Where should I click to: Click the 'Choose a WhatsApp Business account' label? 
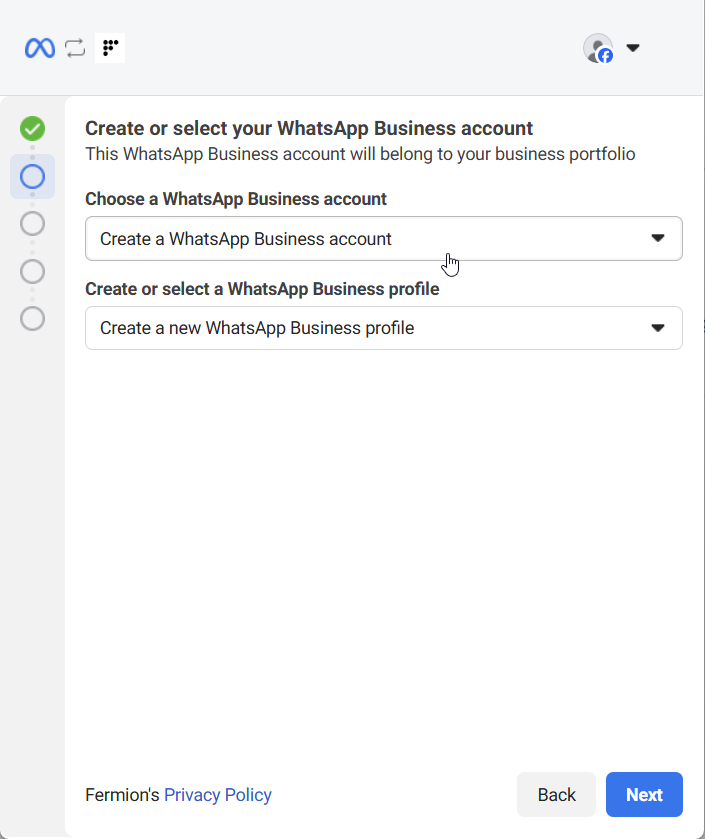tap(236, 199)
